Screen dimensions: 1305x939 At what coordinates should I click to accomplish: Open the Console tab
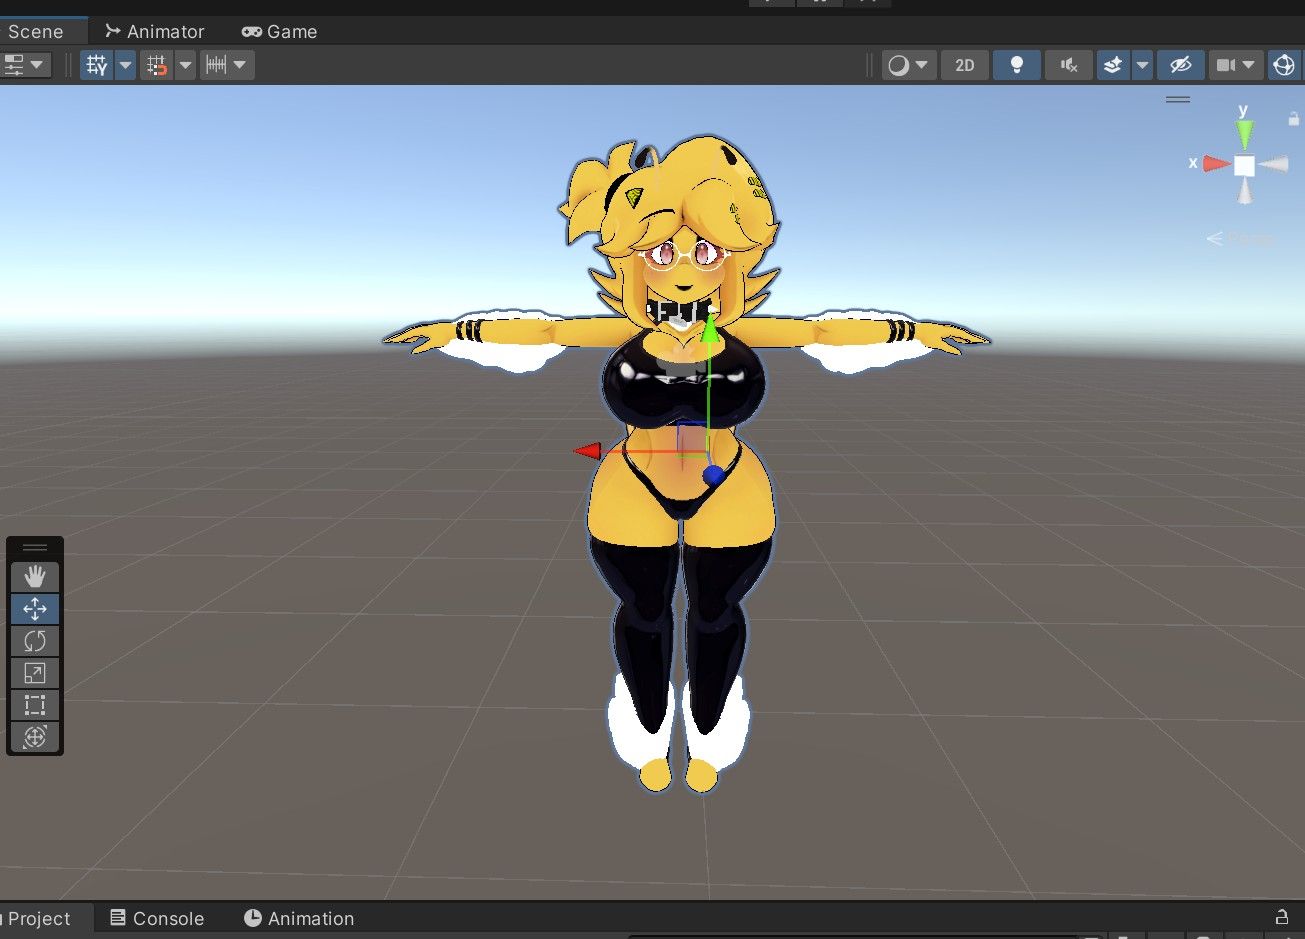(x=157, y=918)
